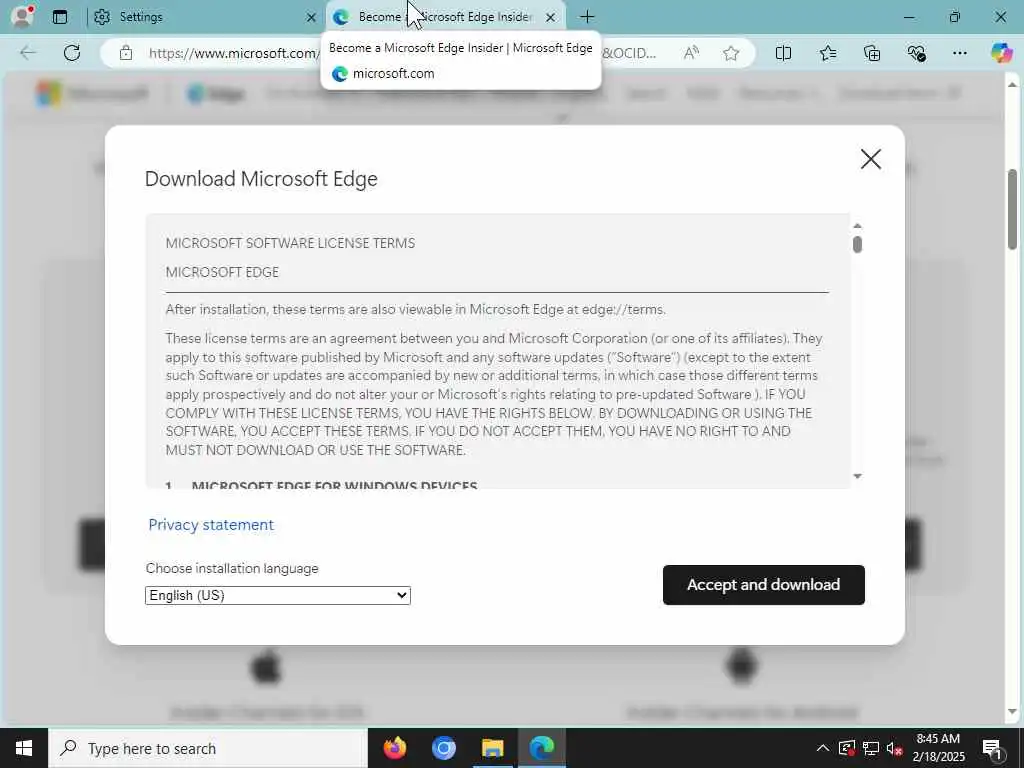Launch Firefox from the taskbar

coord(394,748)
